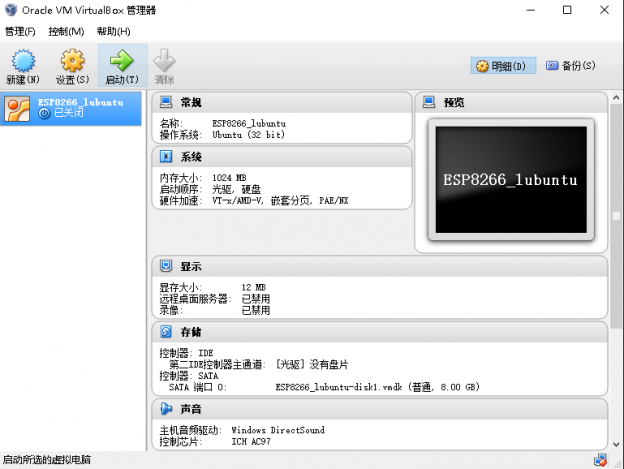
Task: Click the General (常规) section icon
Action: click(166, 102)
